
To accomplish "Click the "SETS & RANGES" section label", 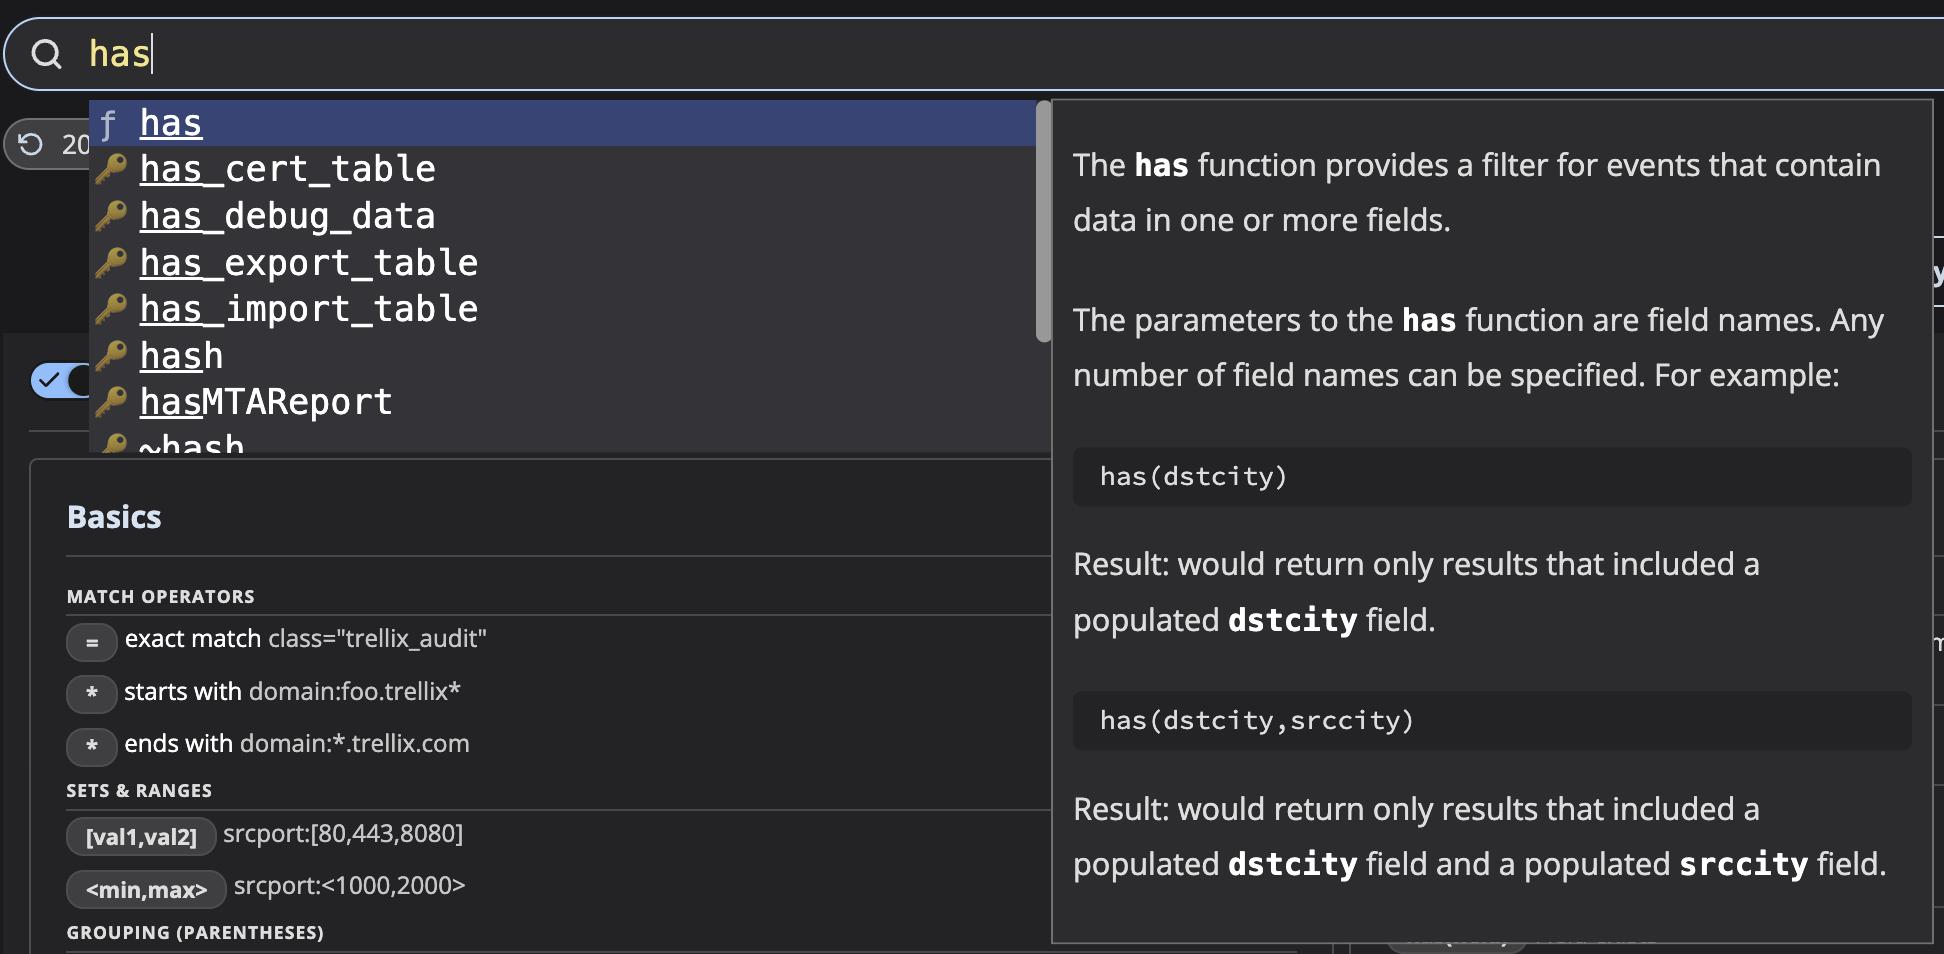I will point(139,791).
